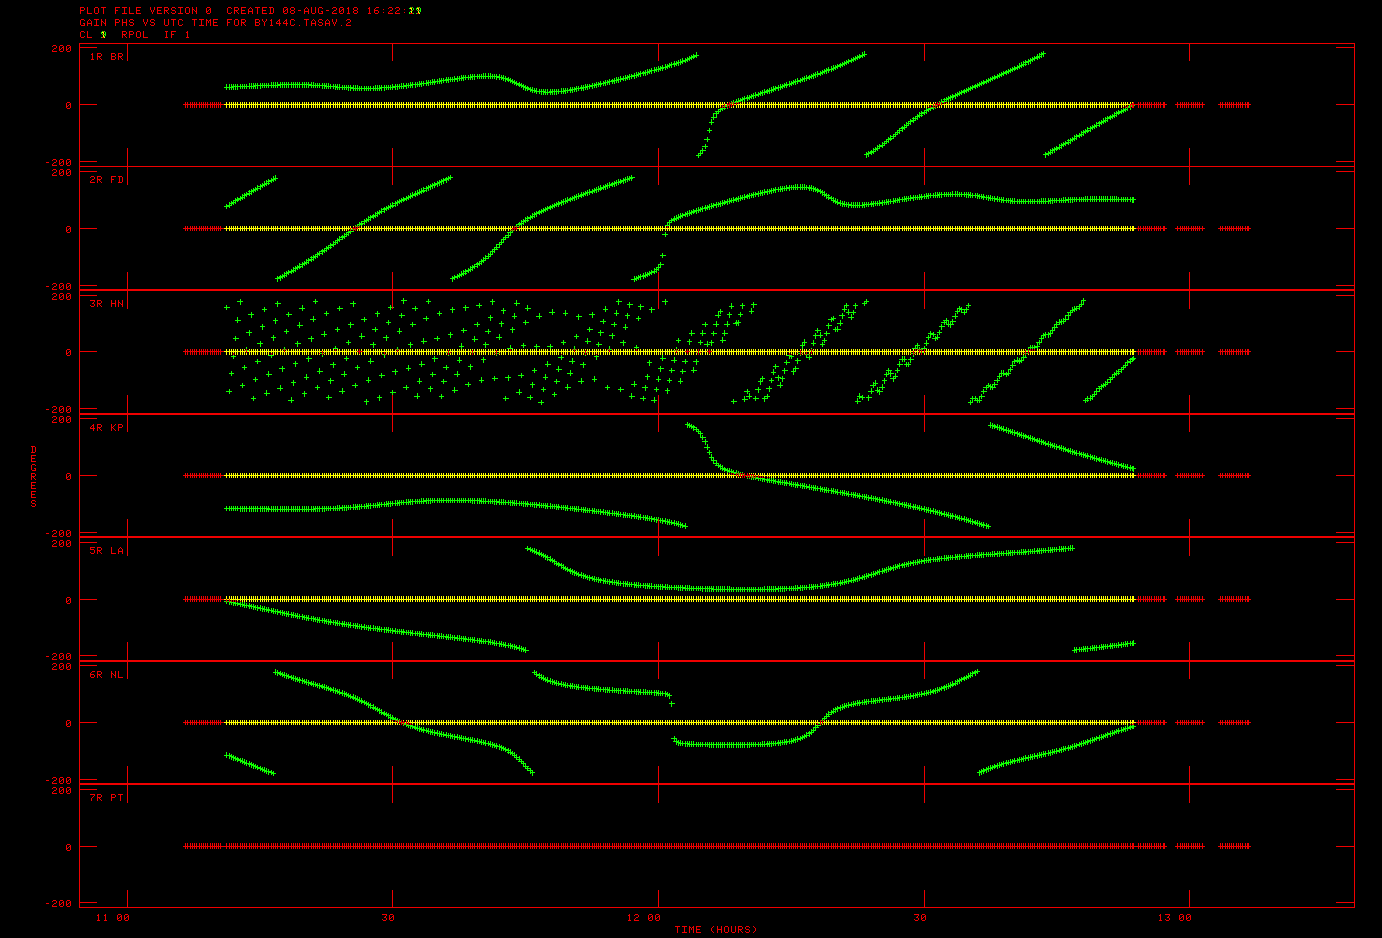Image resolution: width=1382 pixels, height=938 pixels.
Task: Click the 11 00 time axis label
Action: 112,917
